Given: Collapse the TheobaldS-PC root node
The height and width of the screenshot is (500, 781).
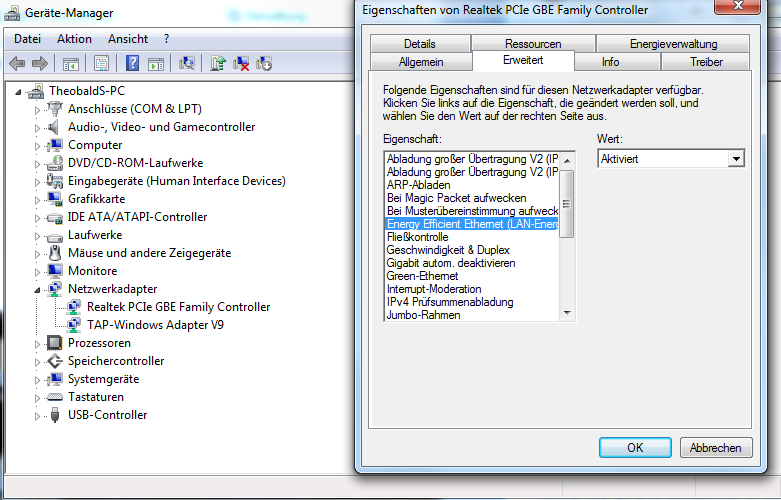Looking at the screenshot, I should (x=18, y=92).
